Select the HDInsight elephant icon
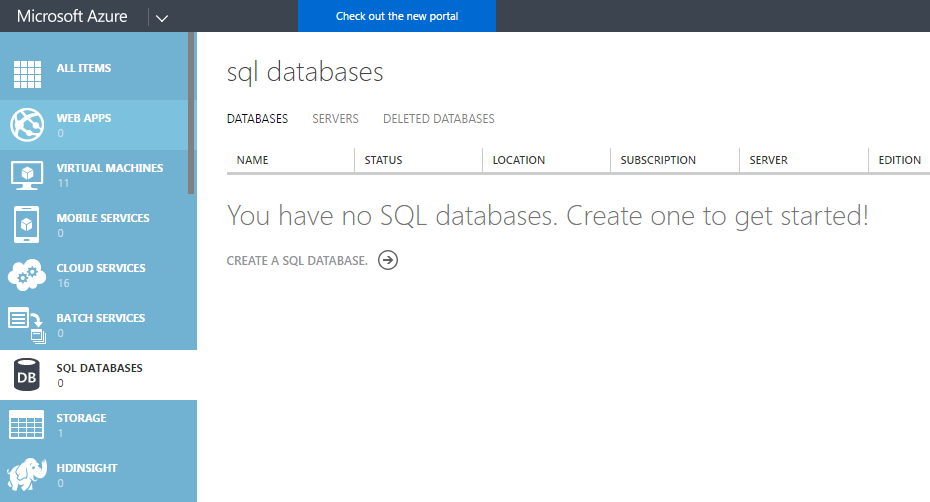This screenshot has height=502, width=930. (x=27, y=474)
